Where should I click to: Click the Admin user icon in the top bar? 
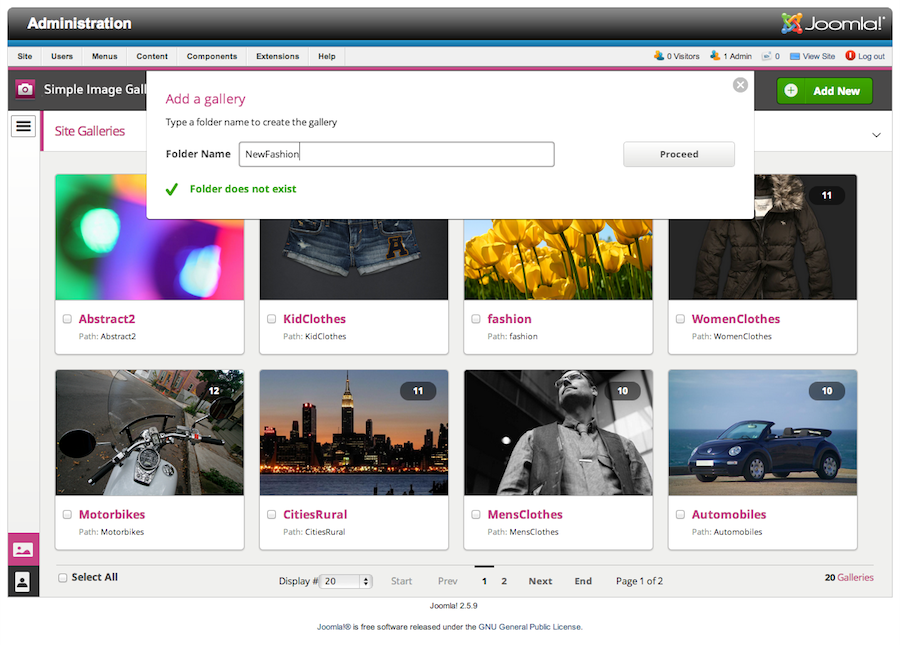(715, 56)
